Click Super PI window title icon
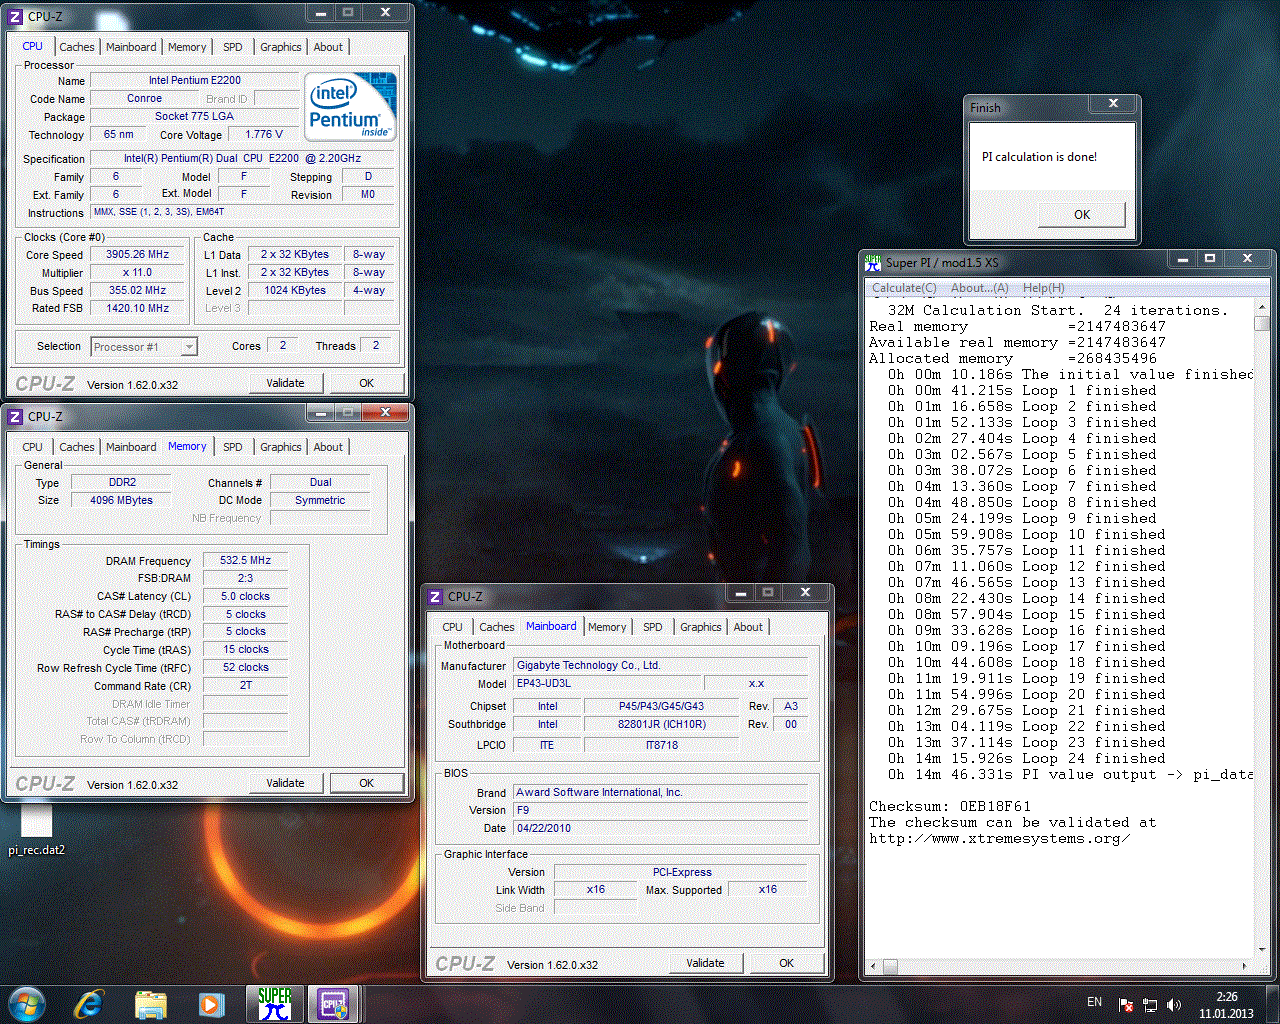Viewport: 1280px width, 1024px height. click(x=874, y=262)
